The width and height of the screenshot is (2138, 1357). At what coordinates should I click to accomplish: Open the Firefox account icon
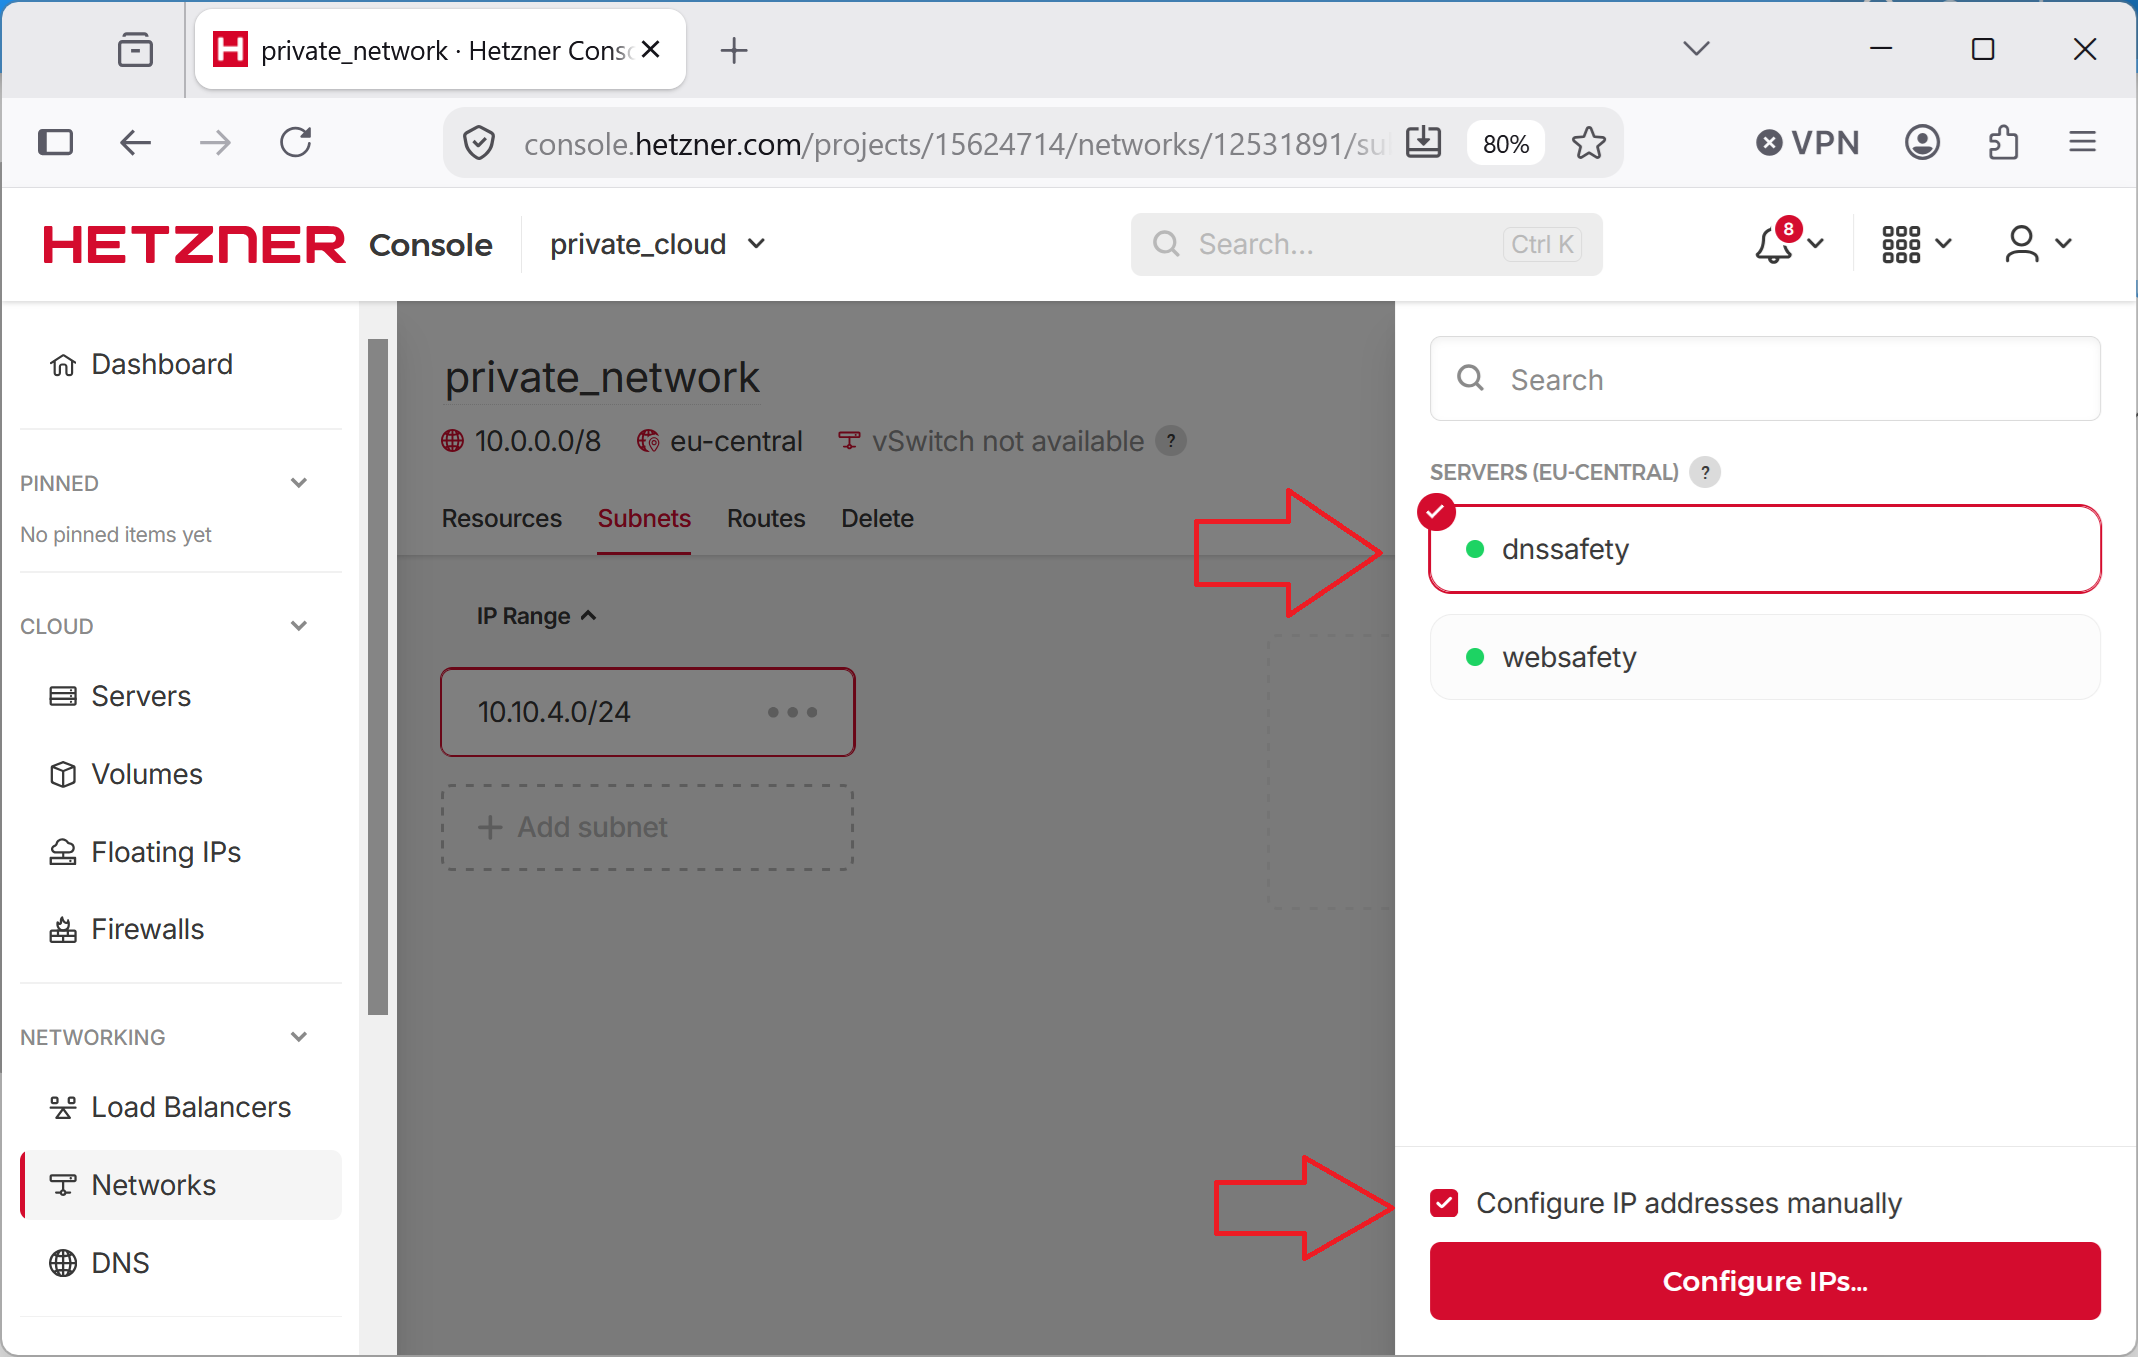[1922, 142]
